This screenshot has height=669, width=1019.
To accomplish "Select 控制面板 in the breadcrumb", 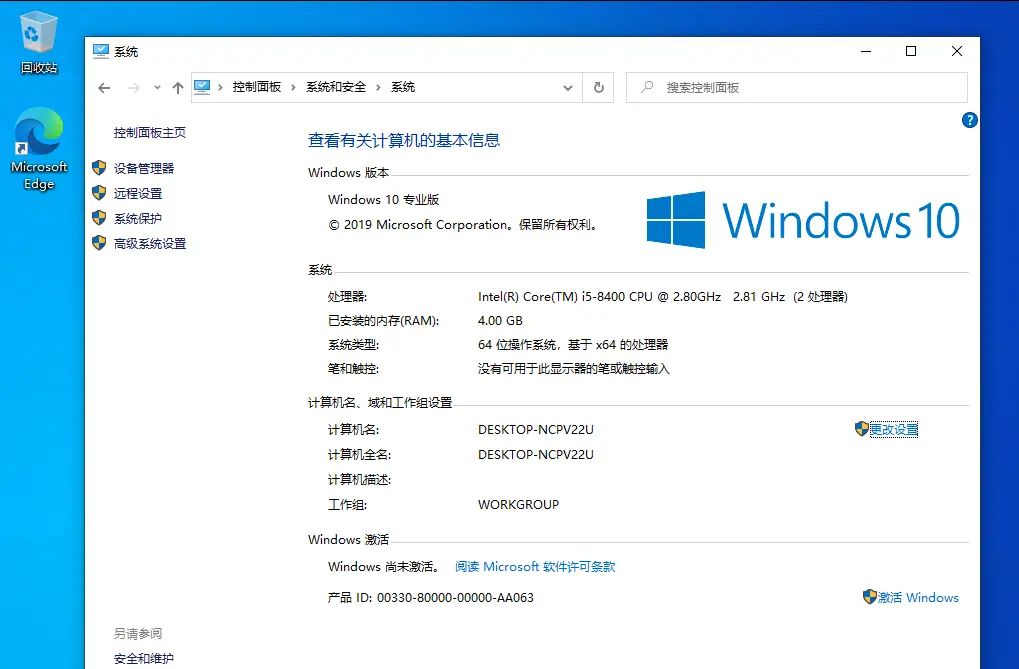I will (x=257, y=87).
